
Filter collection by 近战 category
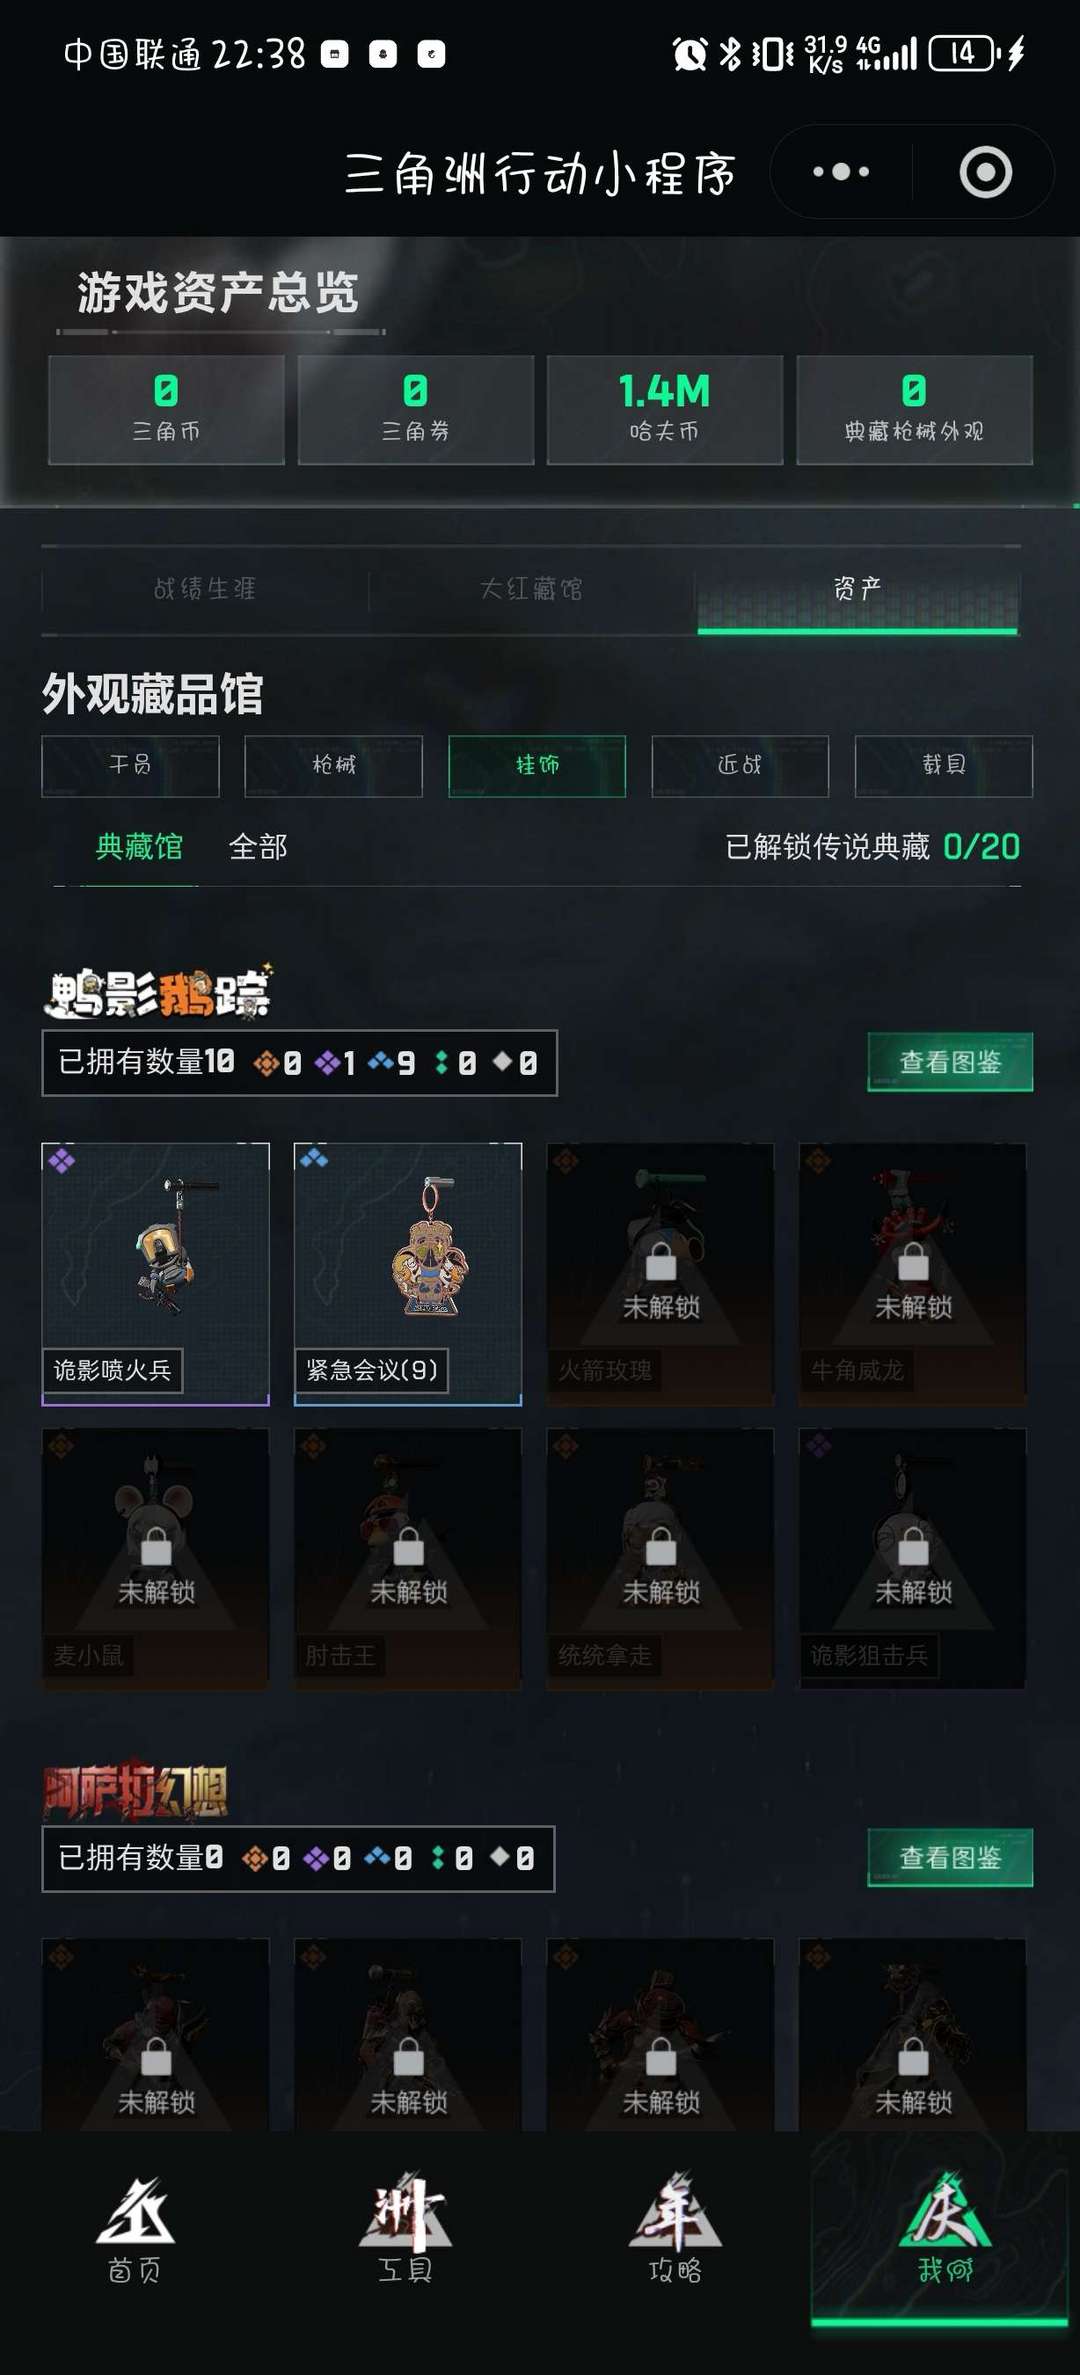[740, 766]
